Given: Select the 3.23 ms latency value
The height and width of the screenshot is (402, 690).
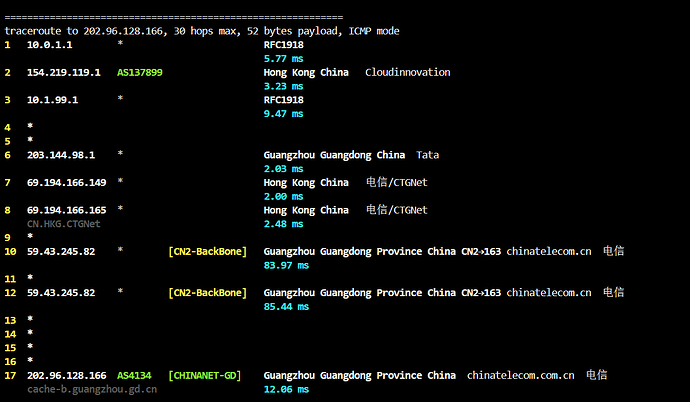Looking at the screenshot, I should pos(283,86).
